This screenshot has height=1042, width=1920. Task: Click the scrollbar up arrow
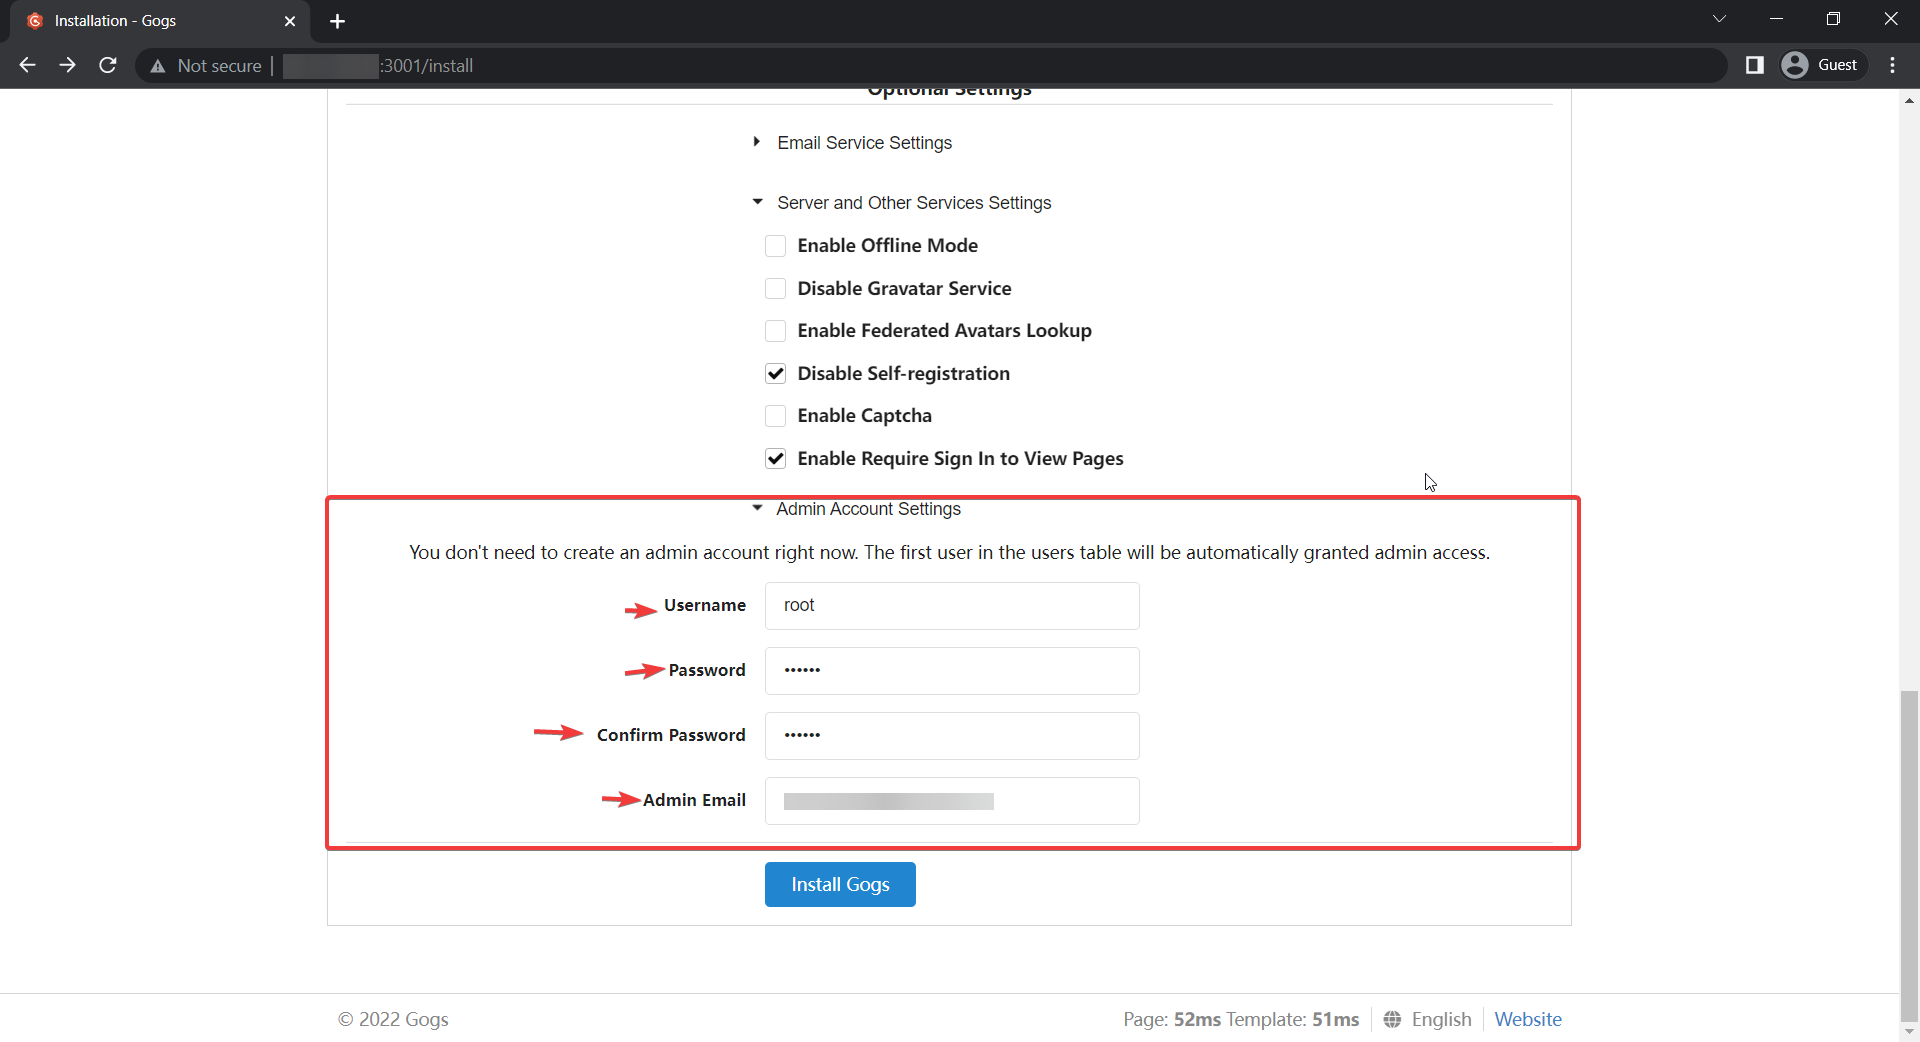pyautogui.click(x=1910, y=100)
